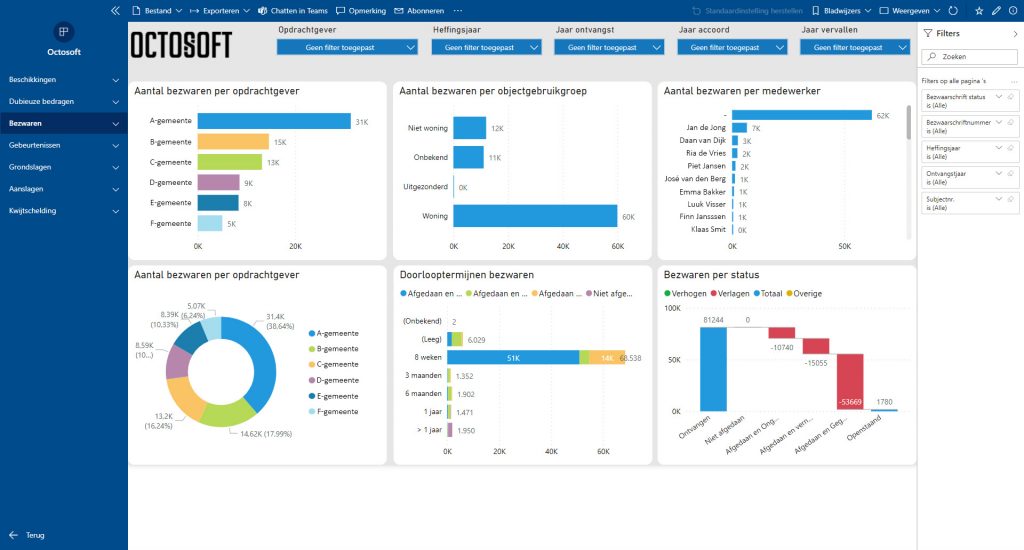Click the Abonneren button
The width and height of the screenshot is (1024, 550).
pos(419,10)
